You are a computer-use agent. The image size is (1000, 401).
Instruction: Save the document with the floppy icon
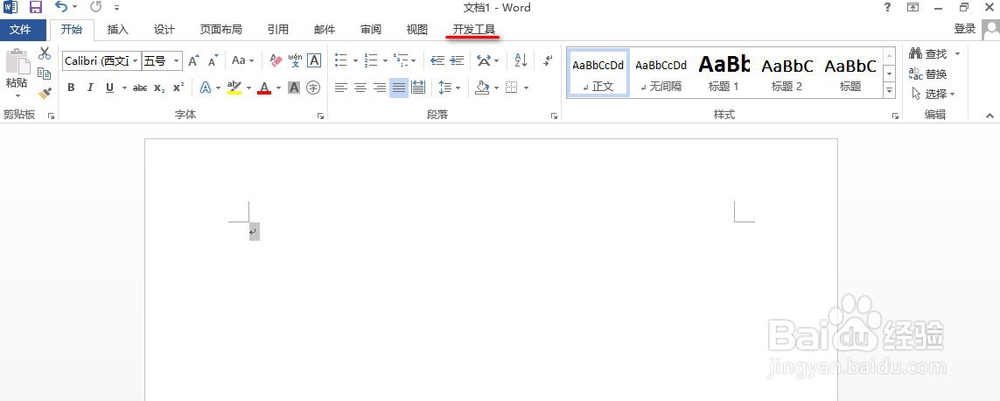[x=36, y=8]
